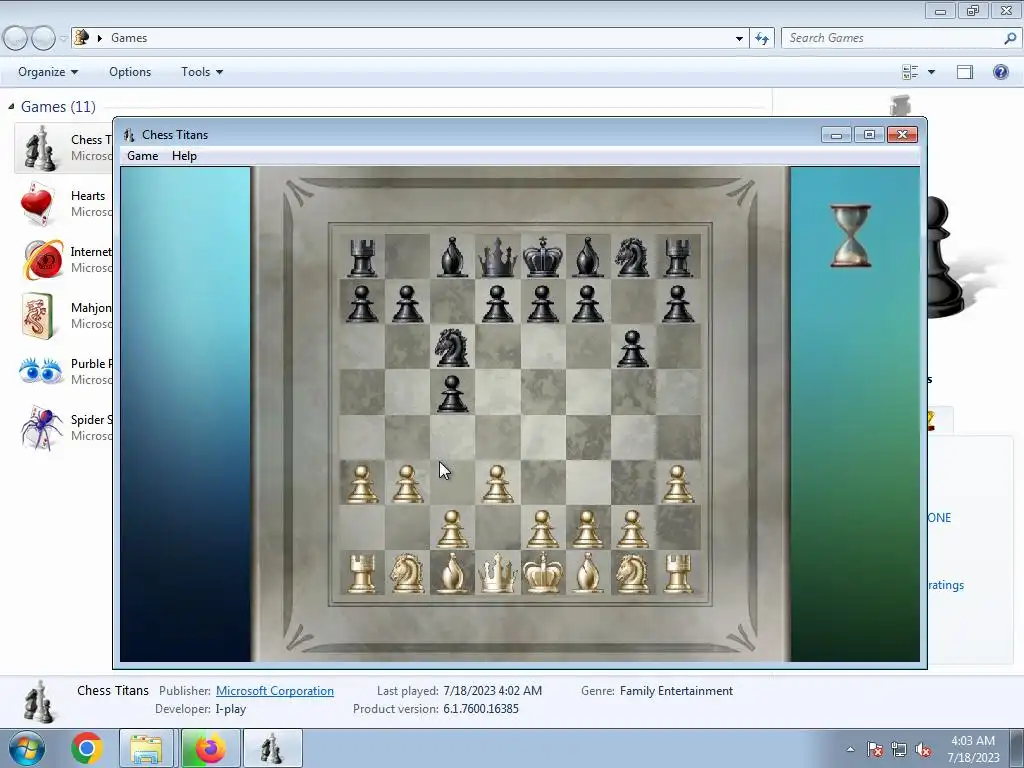Image resolution: width=1024 pixels, height=768 pixels.
Task: Click Games in the address bar
Action: (129, 38)
